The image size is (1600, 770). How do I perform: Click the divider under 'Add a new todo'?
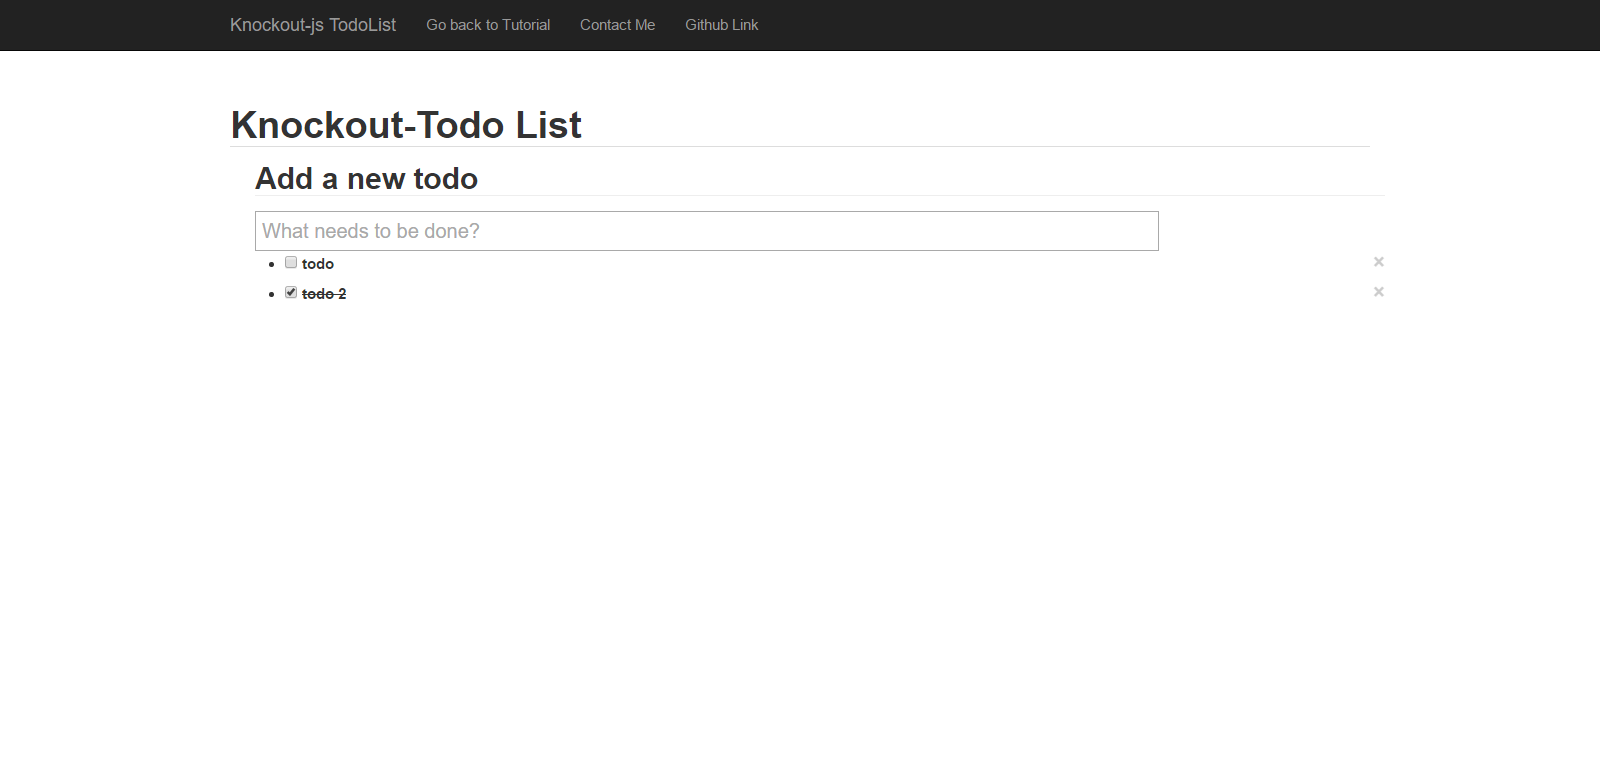pyautogui.click(x=820, y=195)
